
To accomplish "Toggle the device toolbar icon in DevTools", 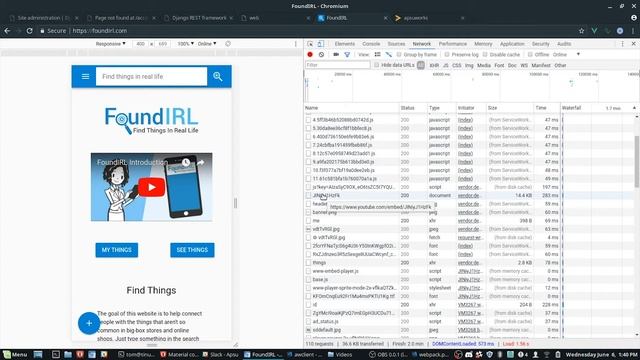I will (x=320, y=44).
